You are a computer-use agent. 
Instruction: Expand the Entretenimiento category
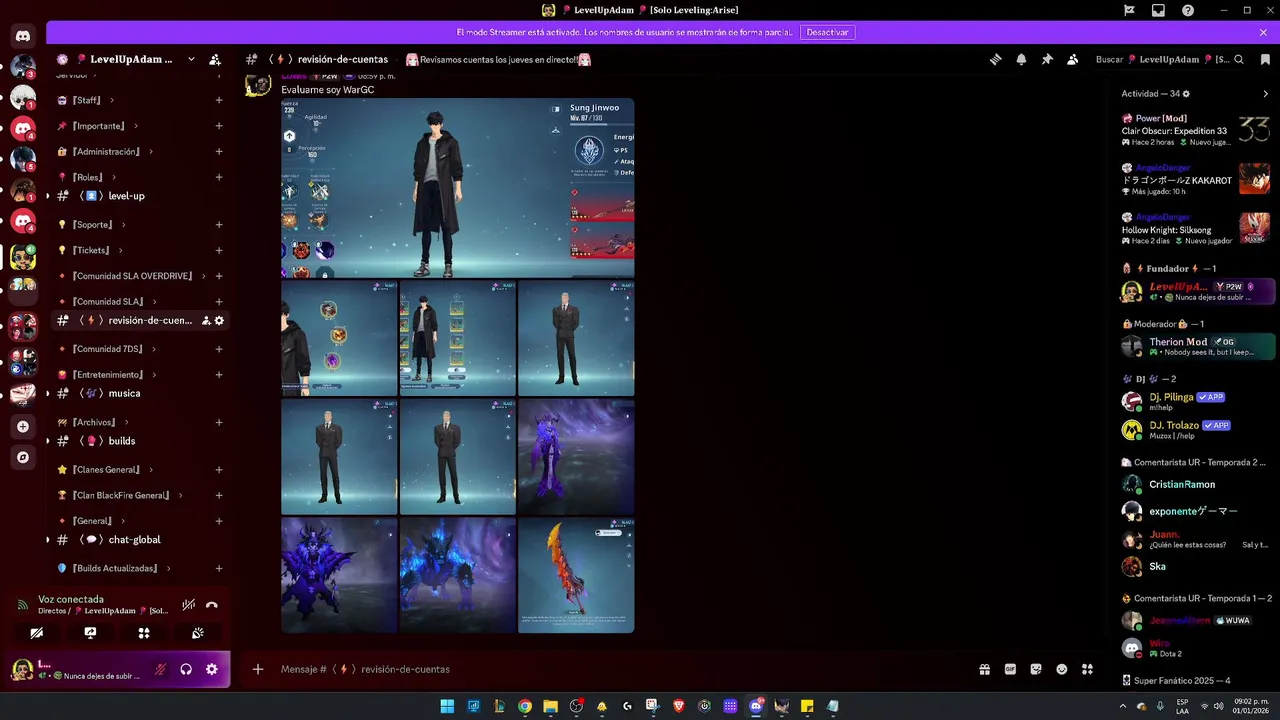click(x=107, y=375)
